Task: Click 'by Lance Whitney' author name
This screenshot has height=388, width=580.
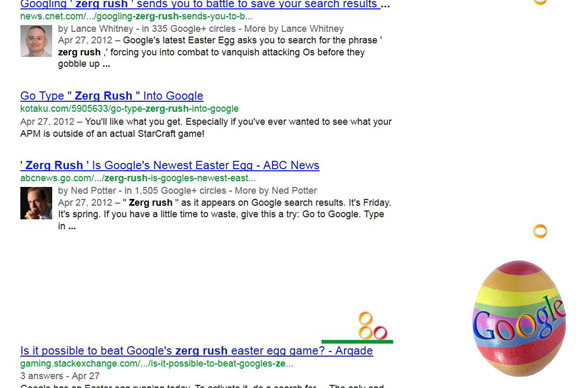Action: tap(95, 29)
